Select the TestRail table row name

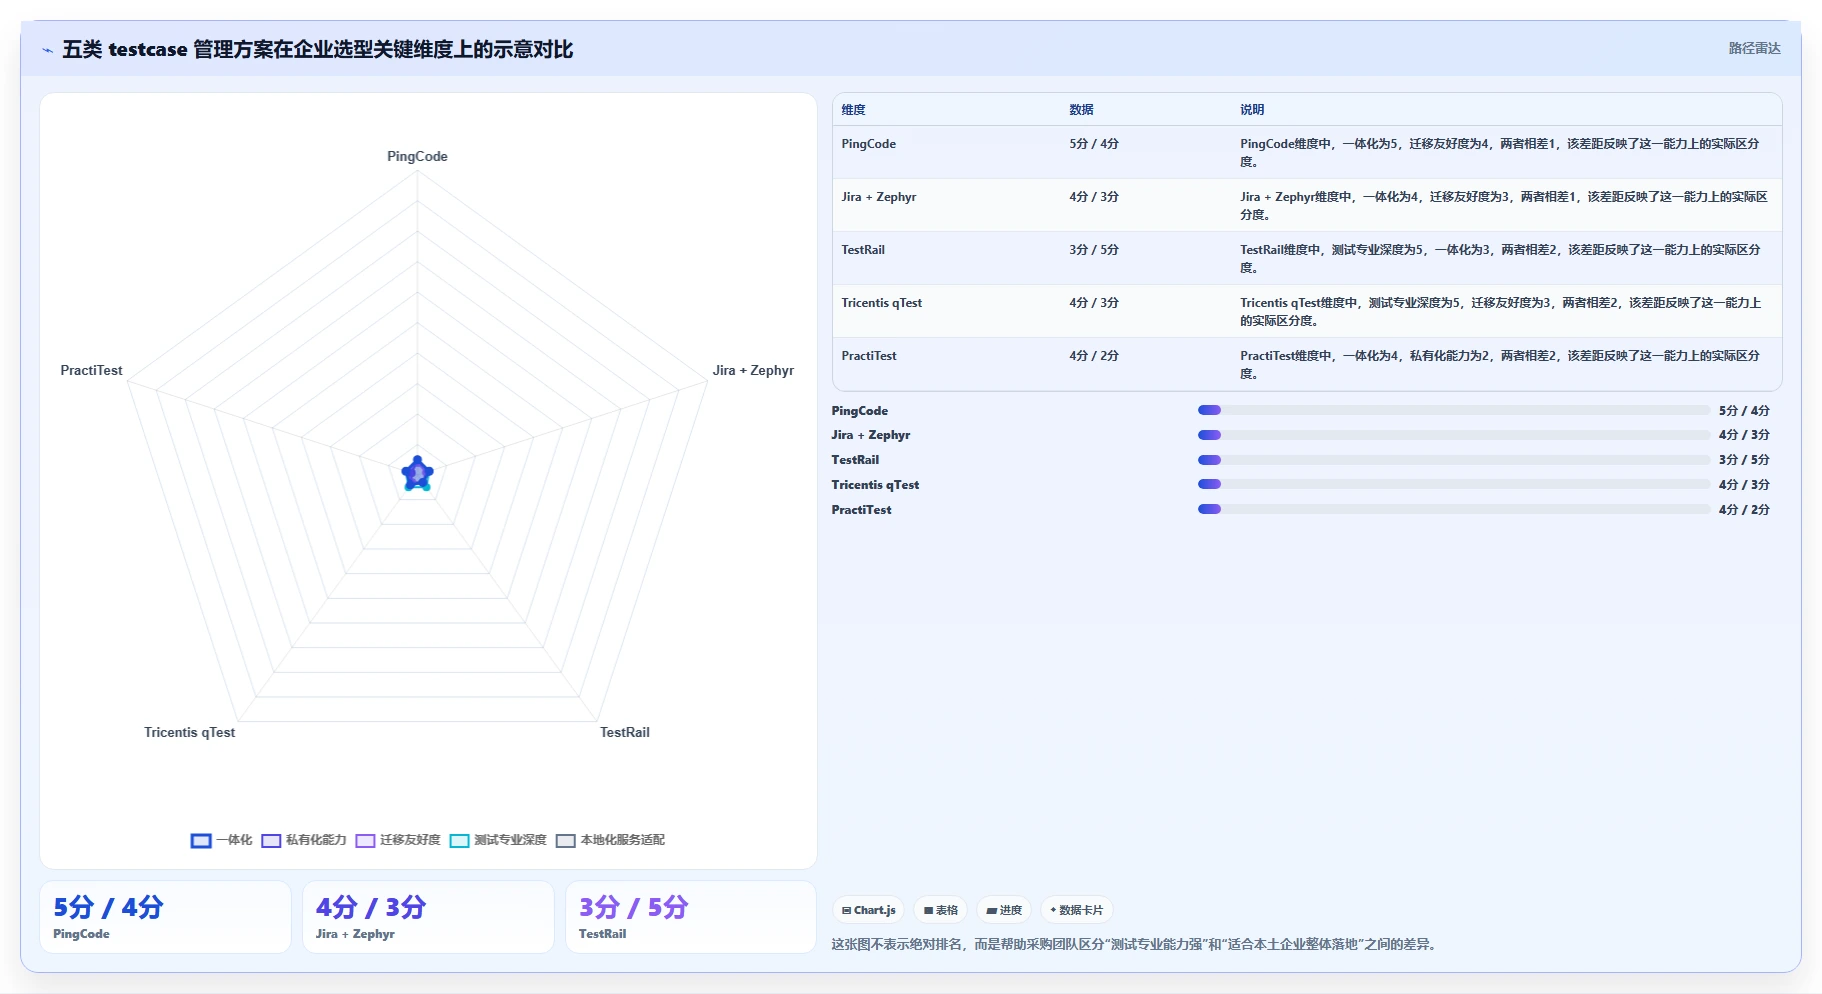(x=863, y=250)
